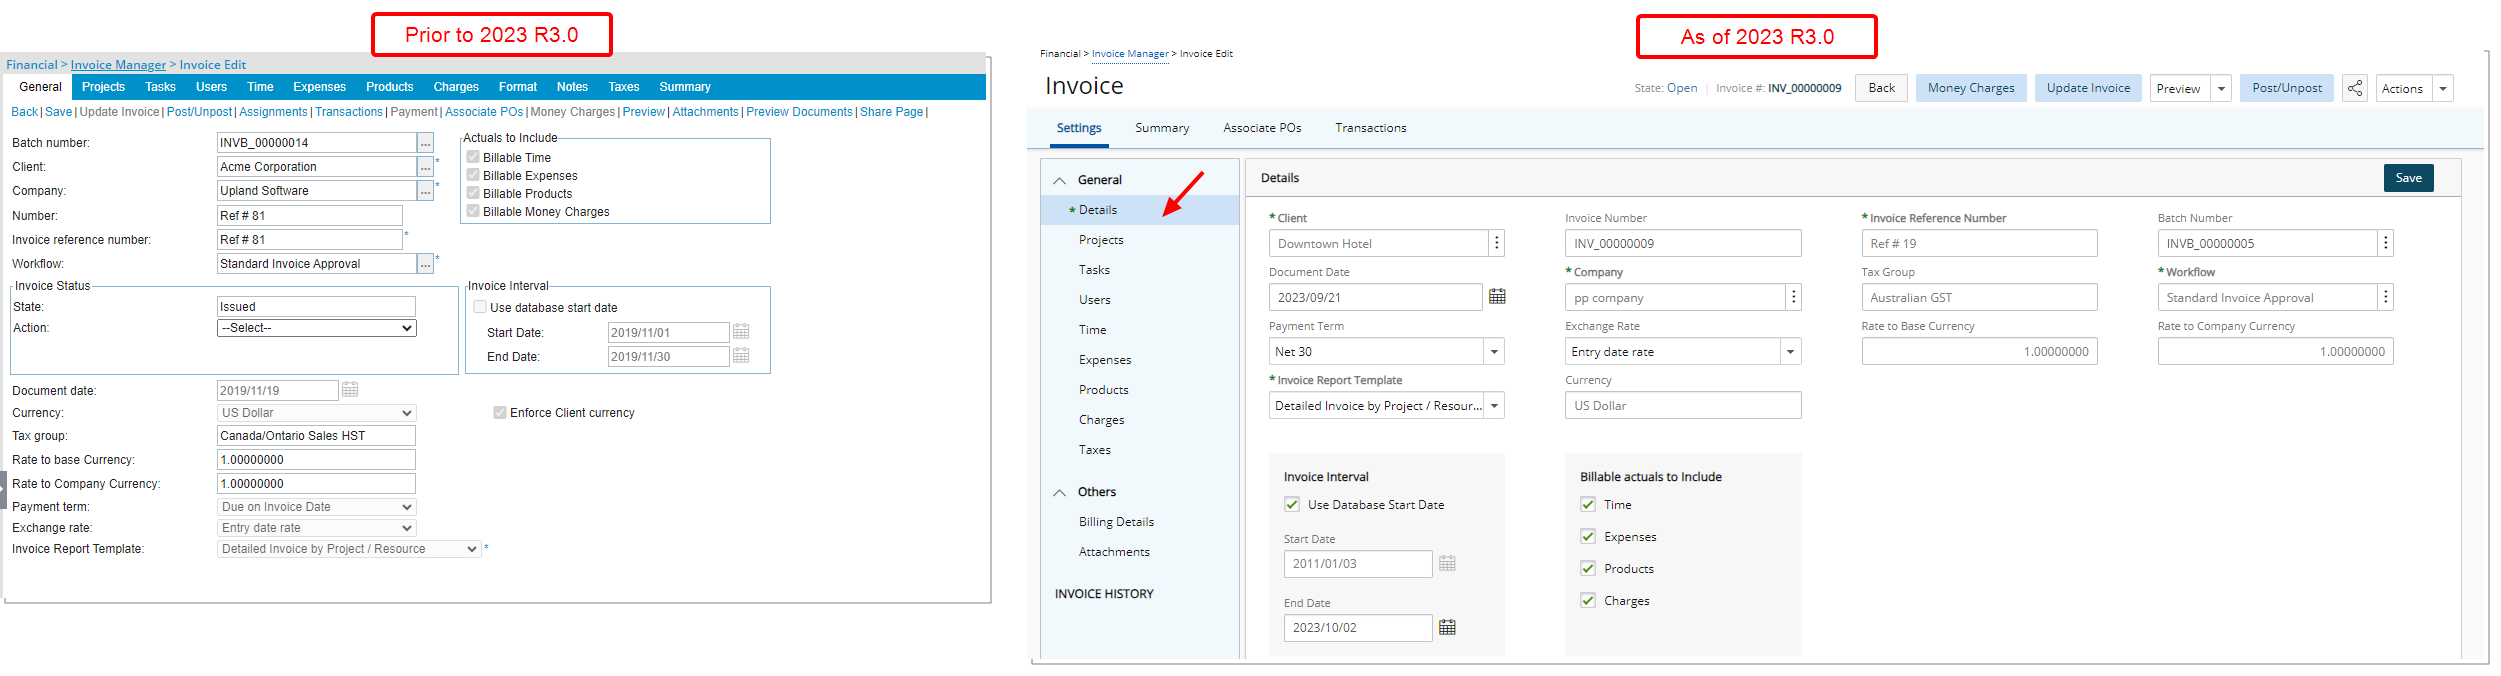Uncheck Use Database Start Date in the new page

1292,504
